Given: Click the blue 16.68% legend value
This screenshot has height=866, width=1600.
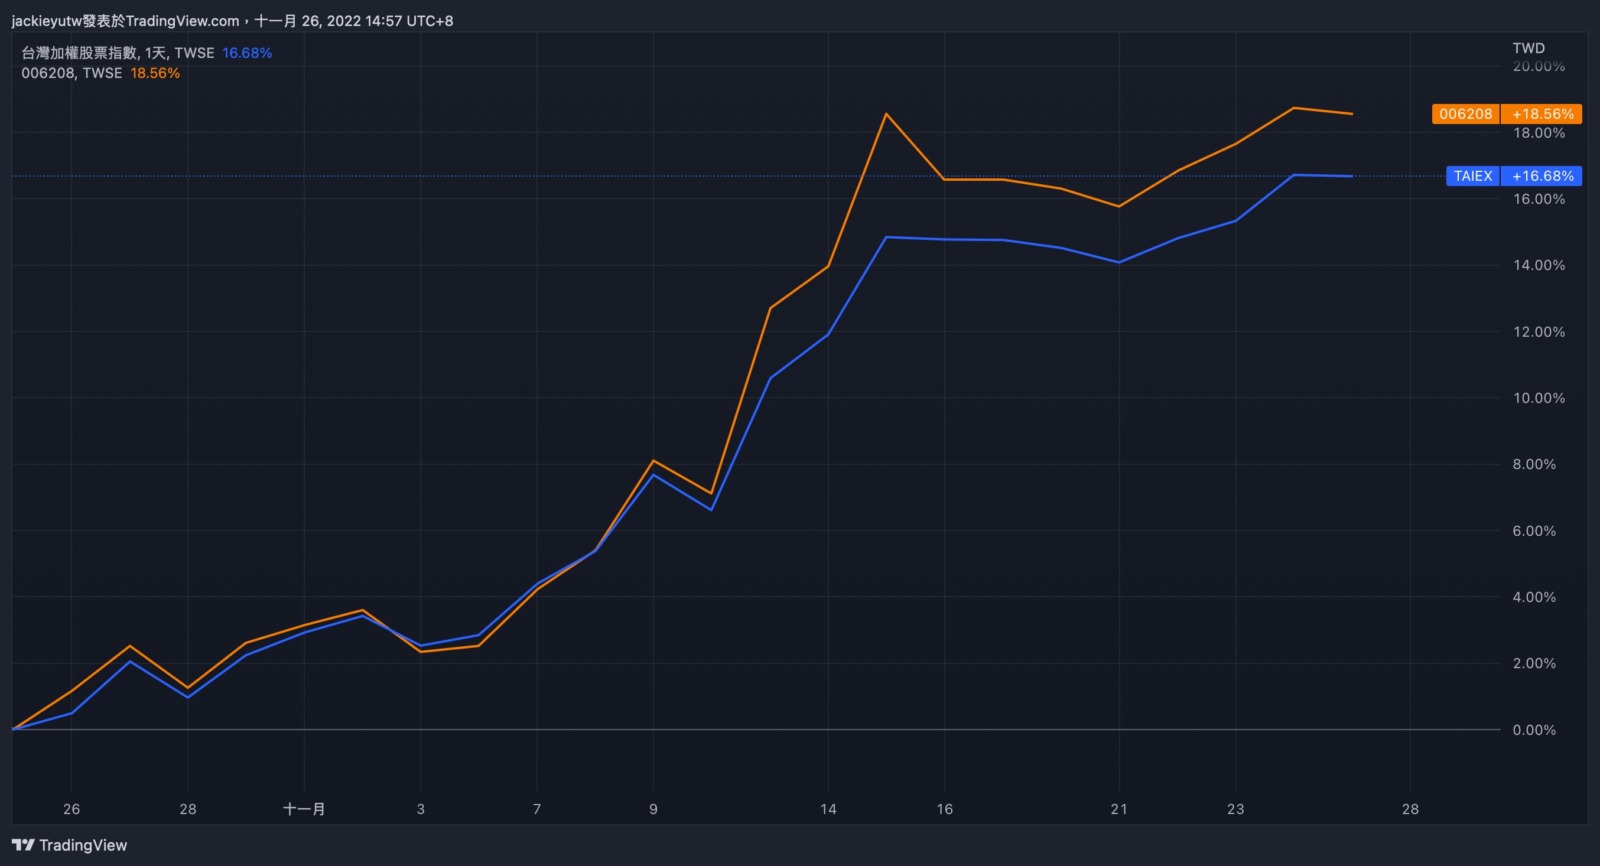Looking at the screenshot, I should 247,53.
